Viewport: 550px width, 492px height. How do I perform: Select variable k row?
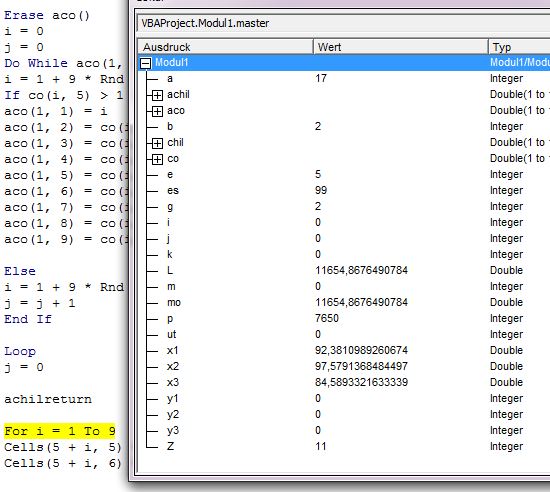pyautogui.click(x=344, y=255)
